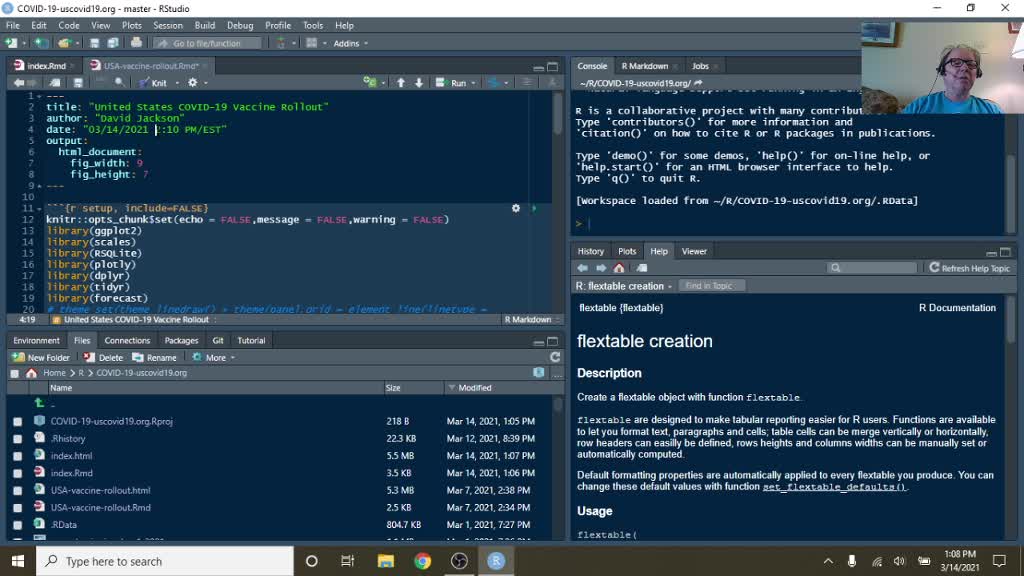The height and width of the screenshot is (576, 1024).
Task: Select the .Rhistory file checkbox
Action: pos(18,439)
